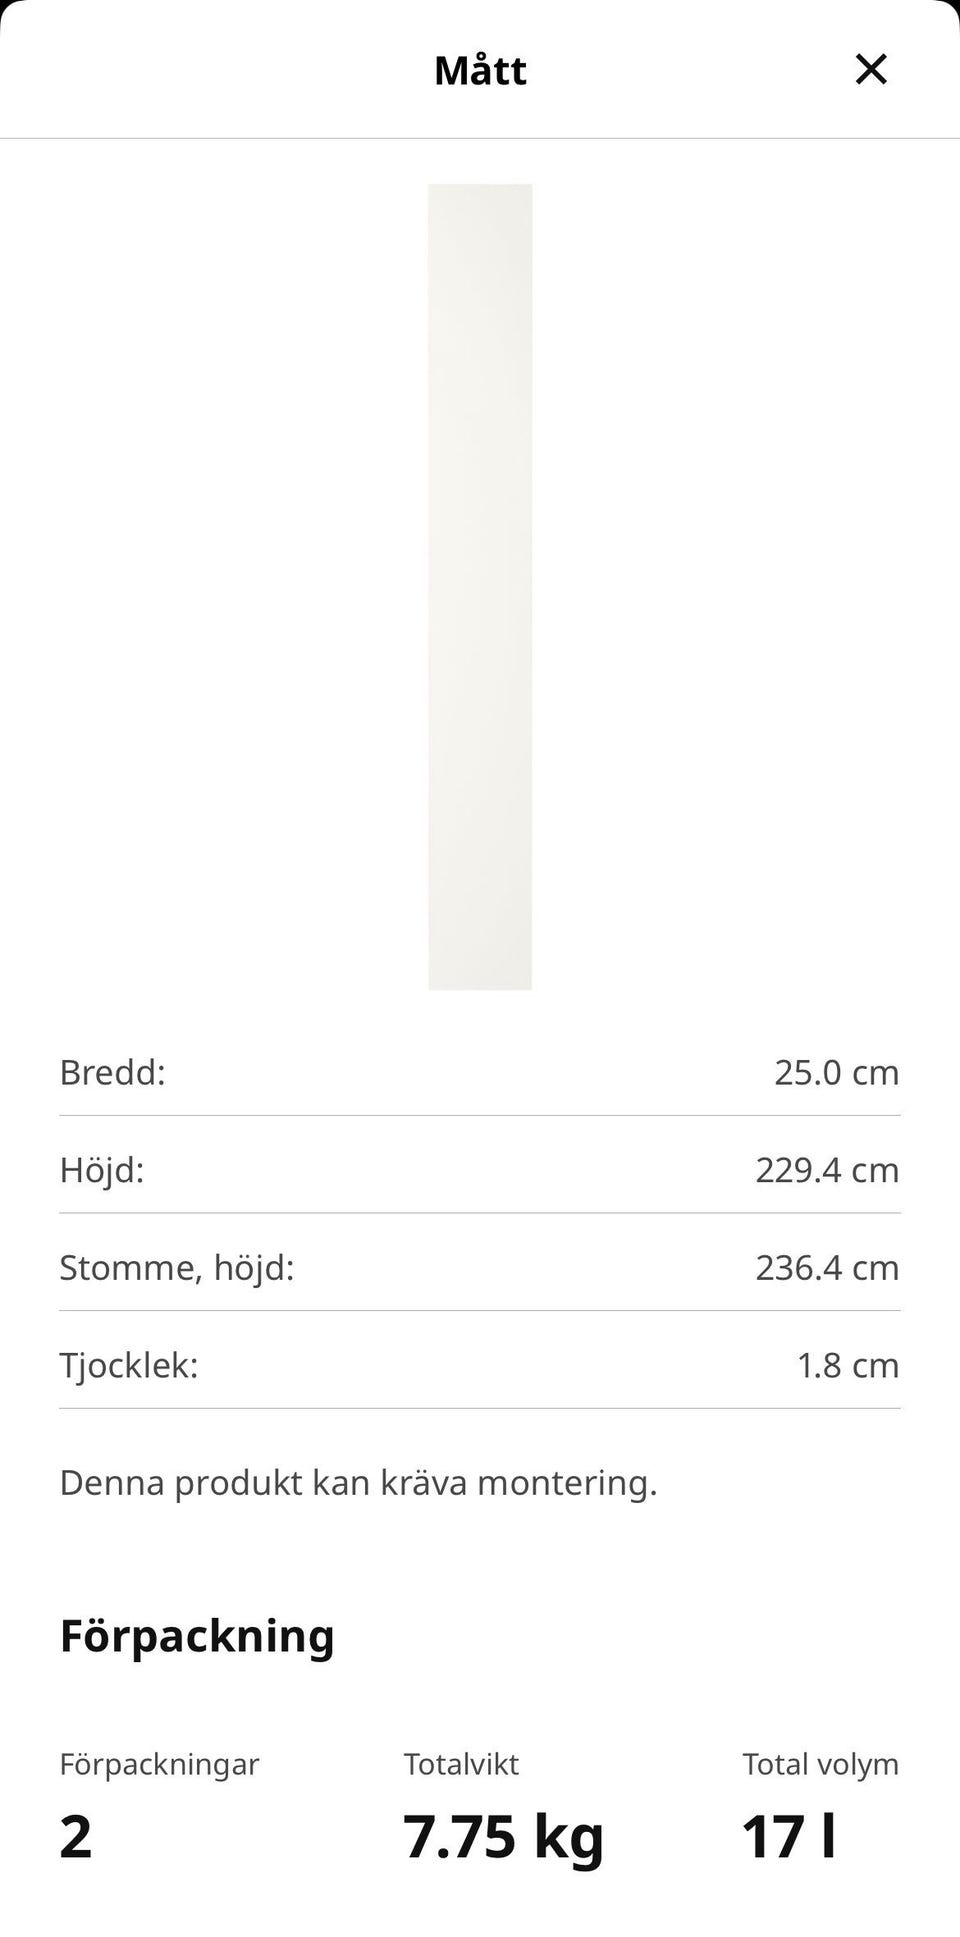Click the 229.4 cm height value

(827, 1170)
